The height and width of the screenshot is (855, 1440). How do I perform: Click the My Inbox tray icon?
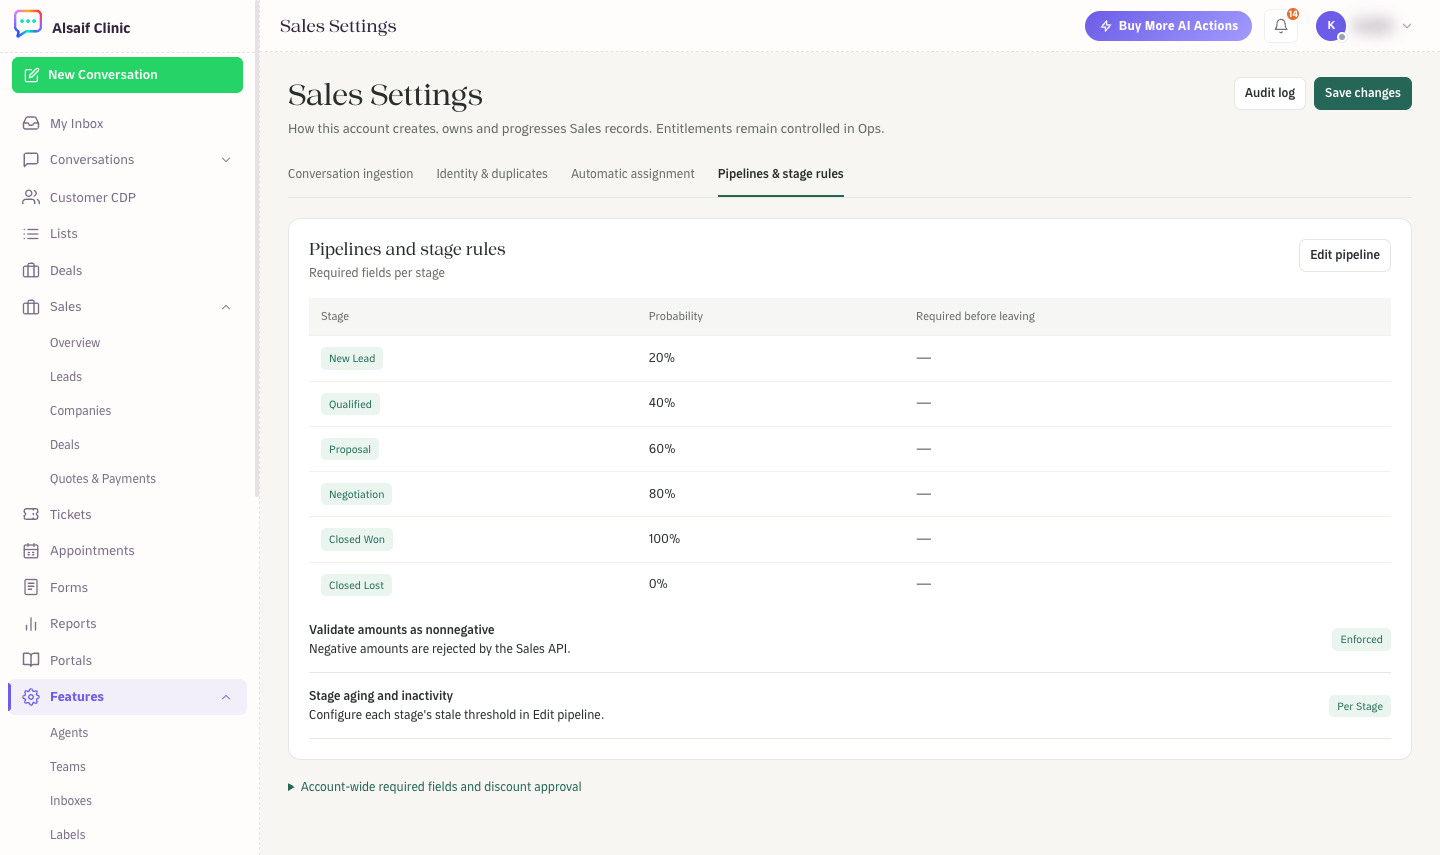[31, 123]
